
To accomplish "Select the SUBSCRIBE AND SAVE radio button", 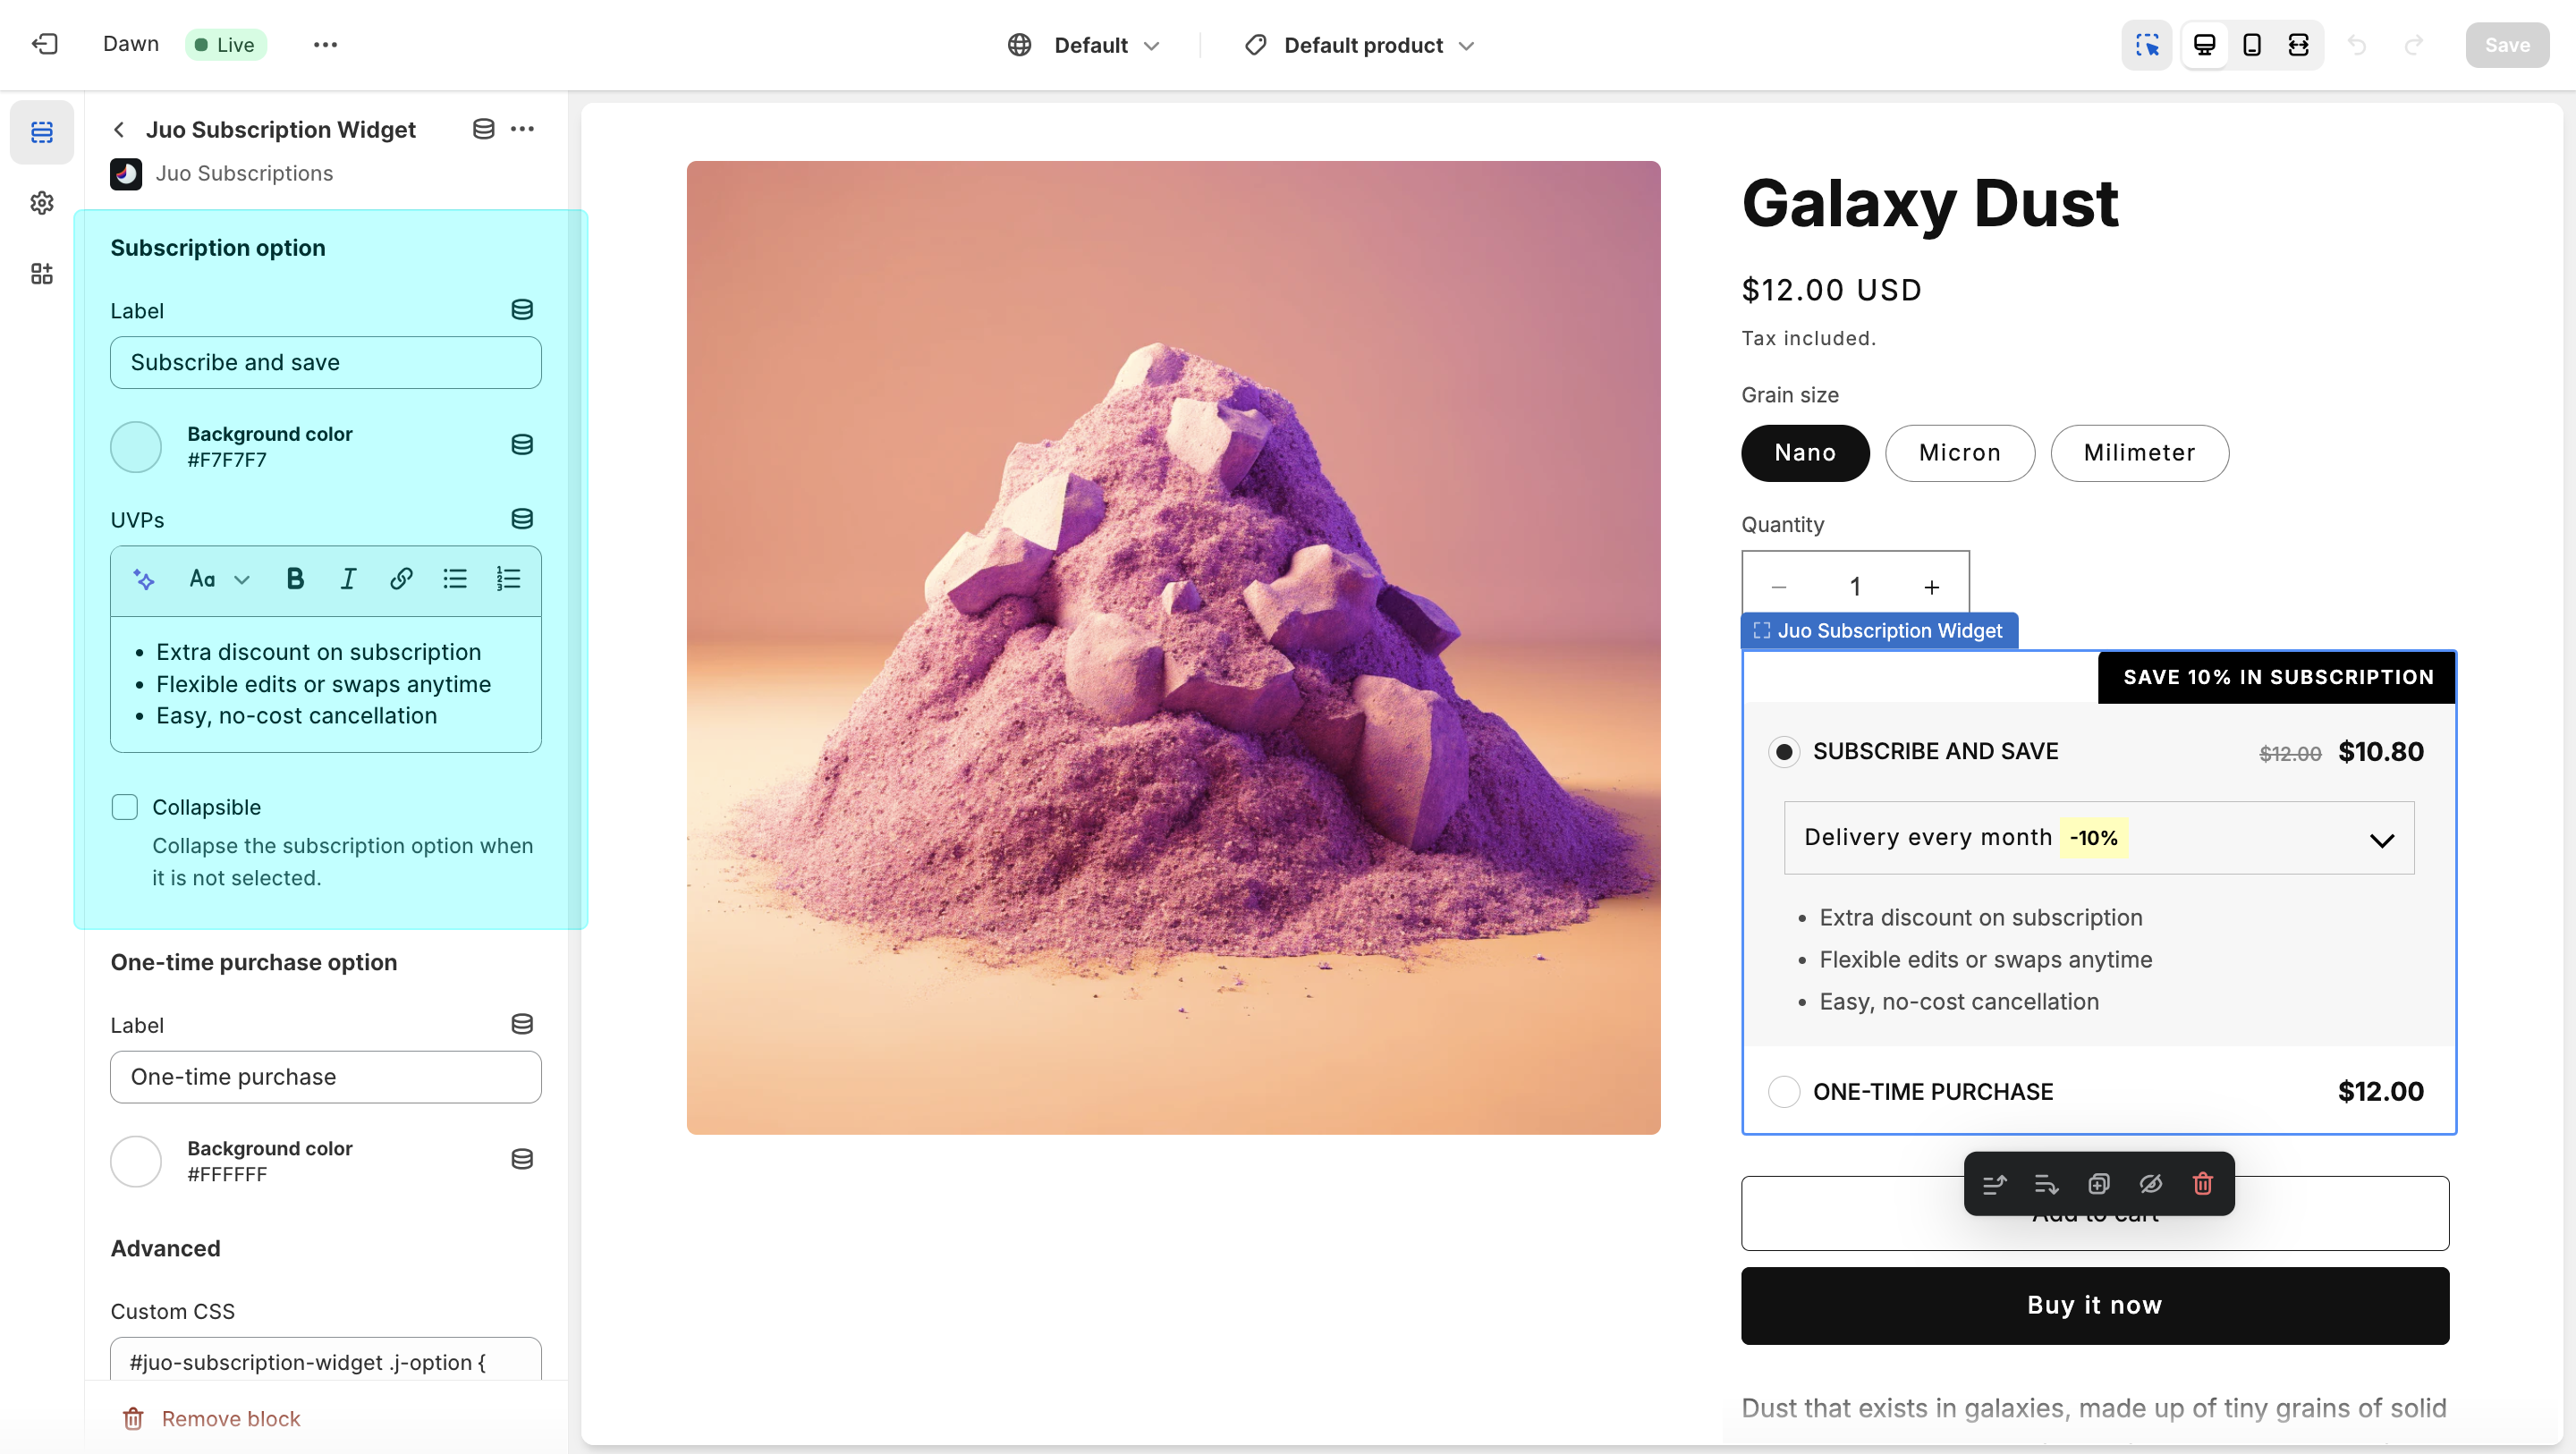I will pyautogui.click(x=1784, y=750).
